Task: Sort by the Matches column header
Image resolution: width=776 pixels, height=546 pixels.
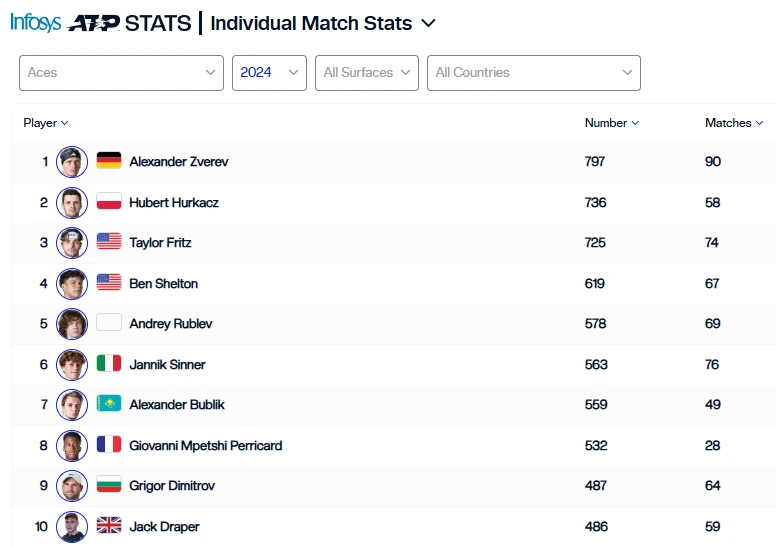Action: coord(733,123)
